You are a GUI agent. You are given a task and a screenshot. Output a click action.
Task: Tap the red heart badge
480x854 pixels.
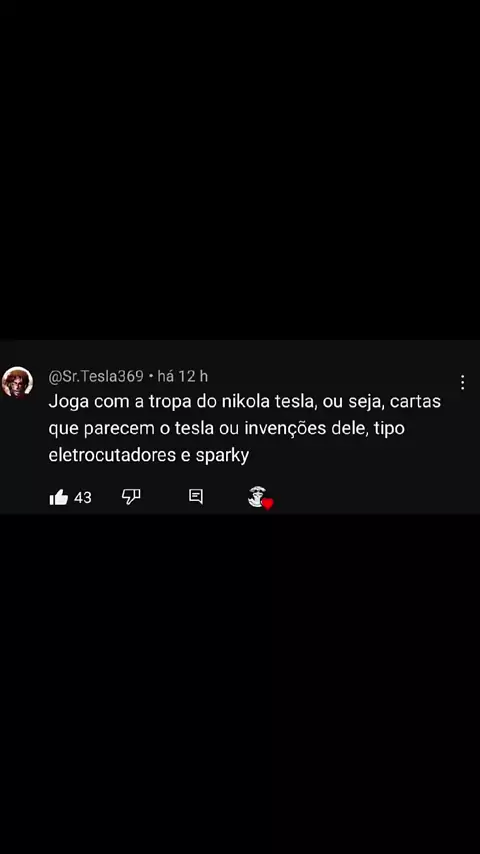click(x=268, y=504)
